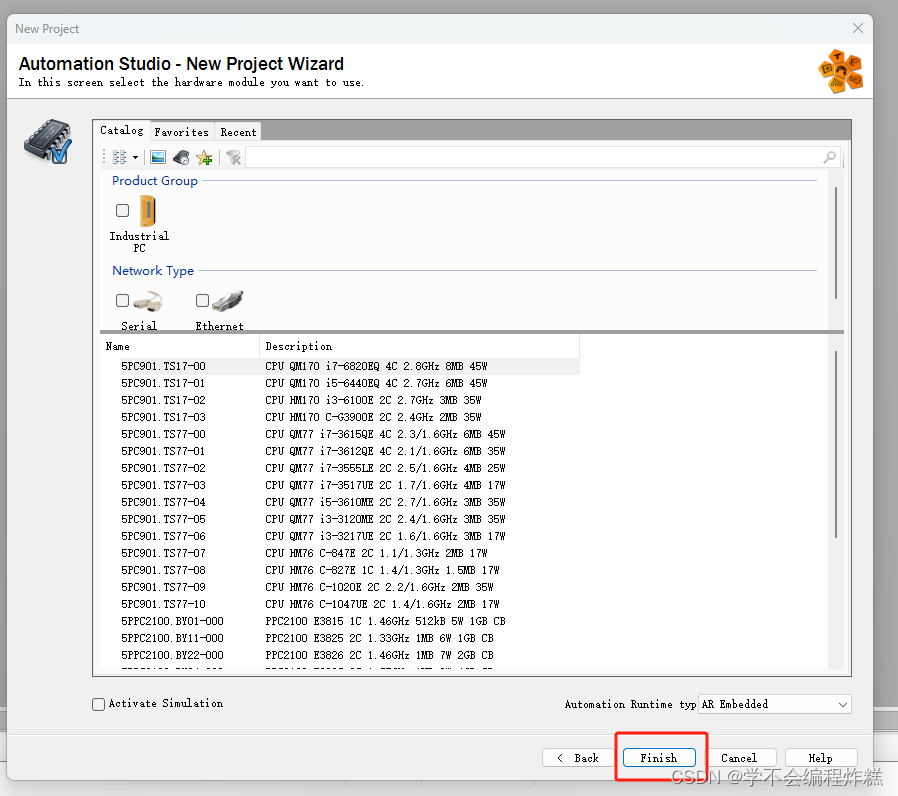Viewport: 898px width, 796px height.
Task: Select the 5PC901.TS17-01 row
Action: point(339,383)
